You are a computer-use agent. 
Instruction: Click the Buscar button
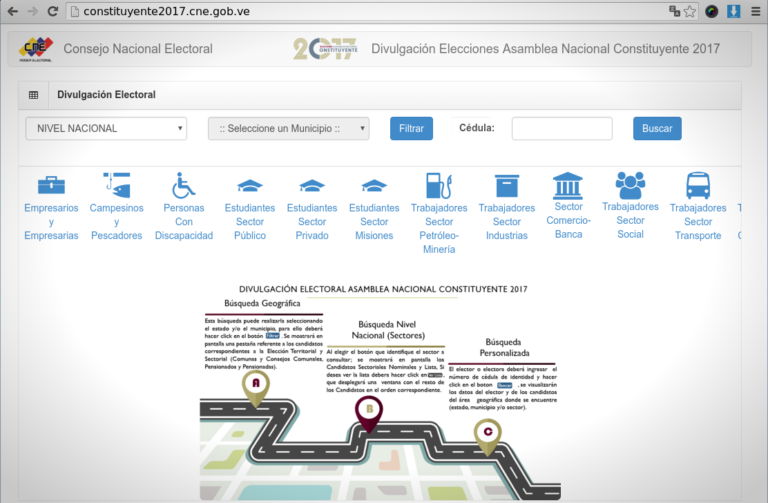[657, 128]
